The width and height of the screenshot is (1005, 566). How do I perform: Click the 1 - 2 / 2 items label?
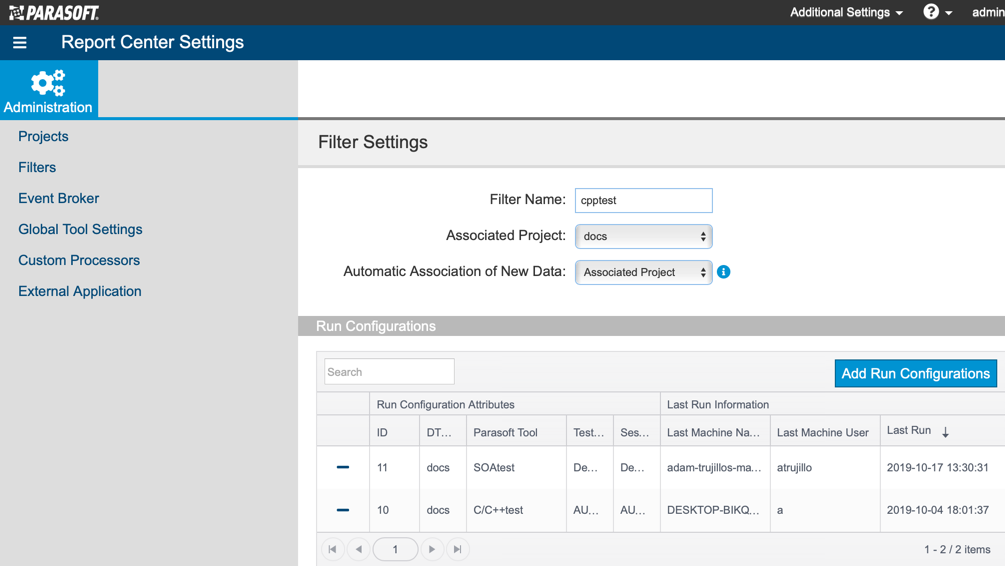pos(957,549)
